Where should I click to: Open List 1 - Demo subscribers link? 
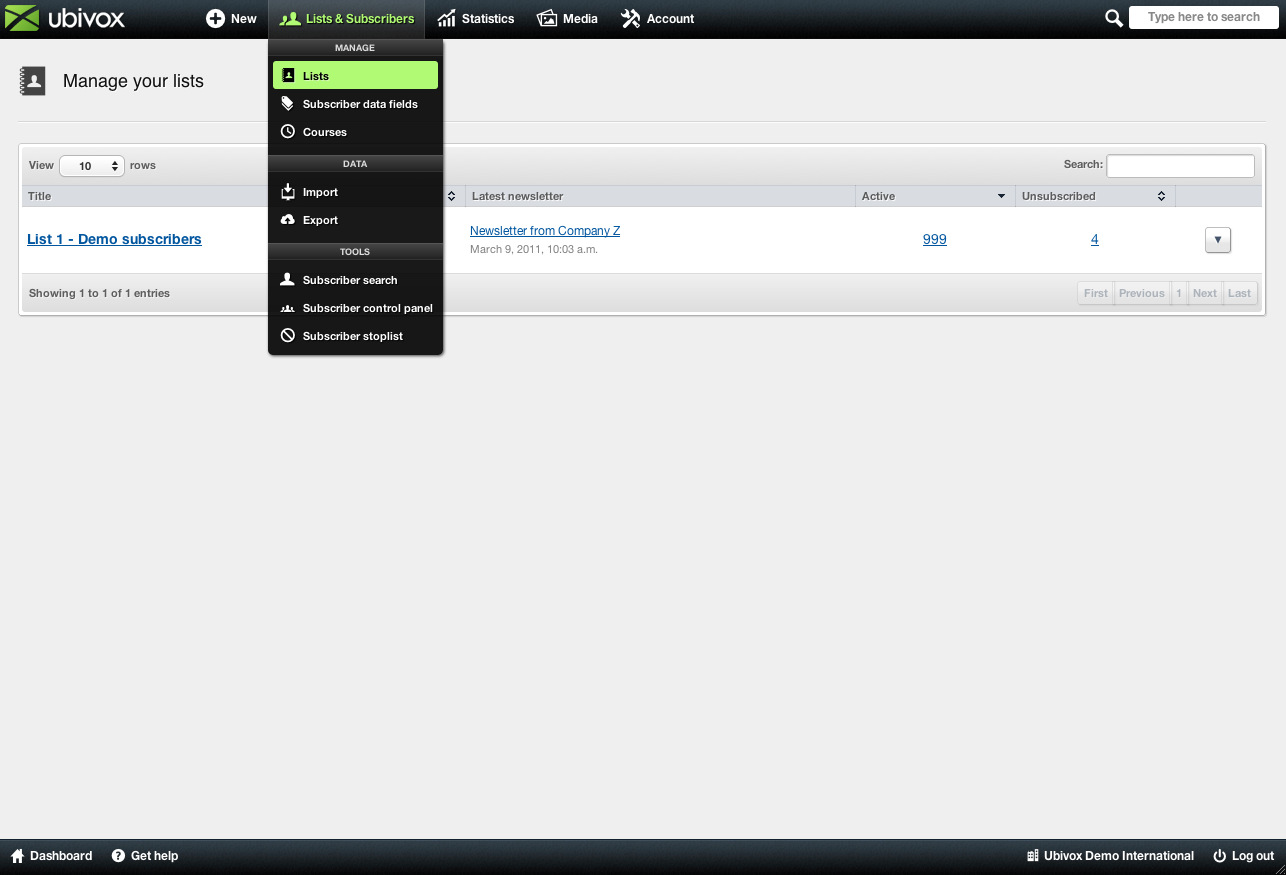coord(114,239)
